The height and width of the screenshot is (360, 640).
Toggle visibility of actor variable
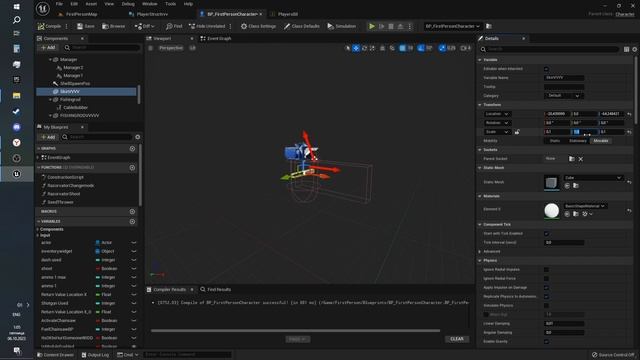133,242
